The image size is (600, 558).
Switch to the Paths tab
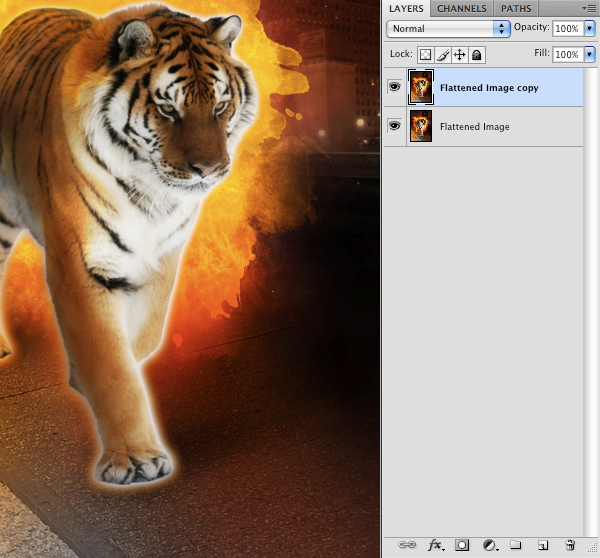(516, 8)
